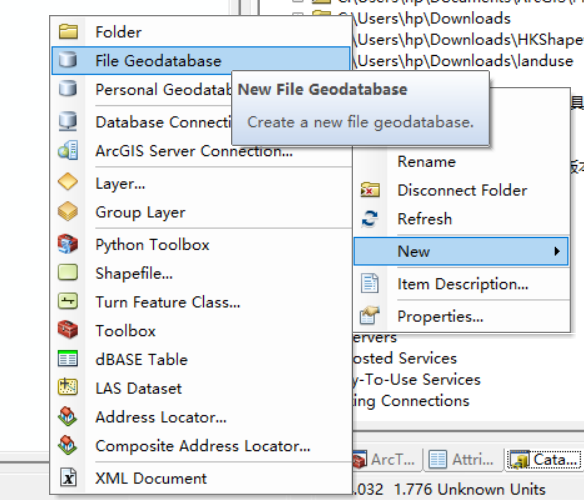584x500 pixels.
Task: Choose Group Layer menu entry
Action: click(x=201, y=212)
